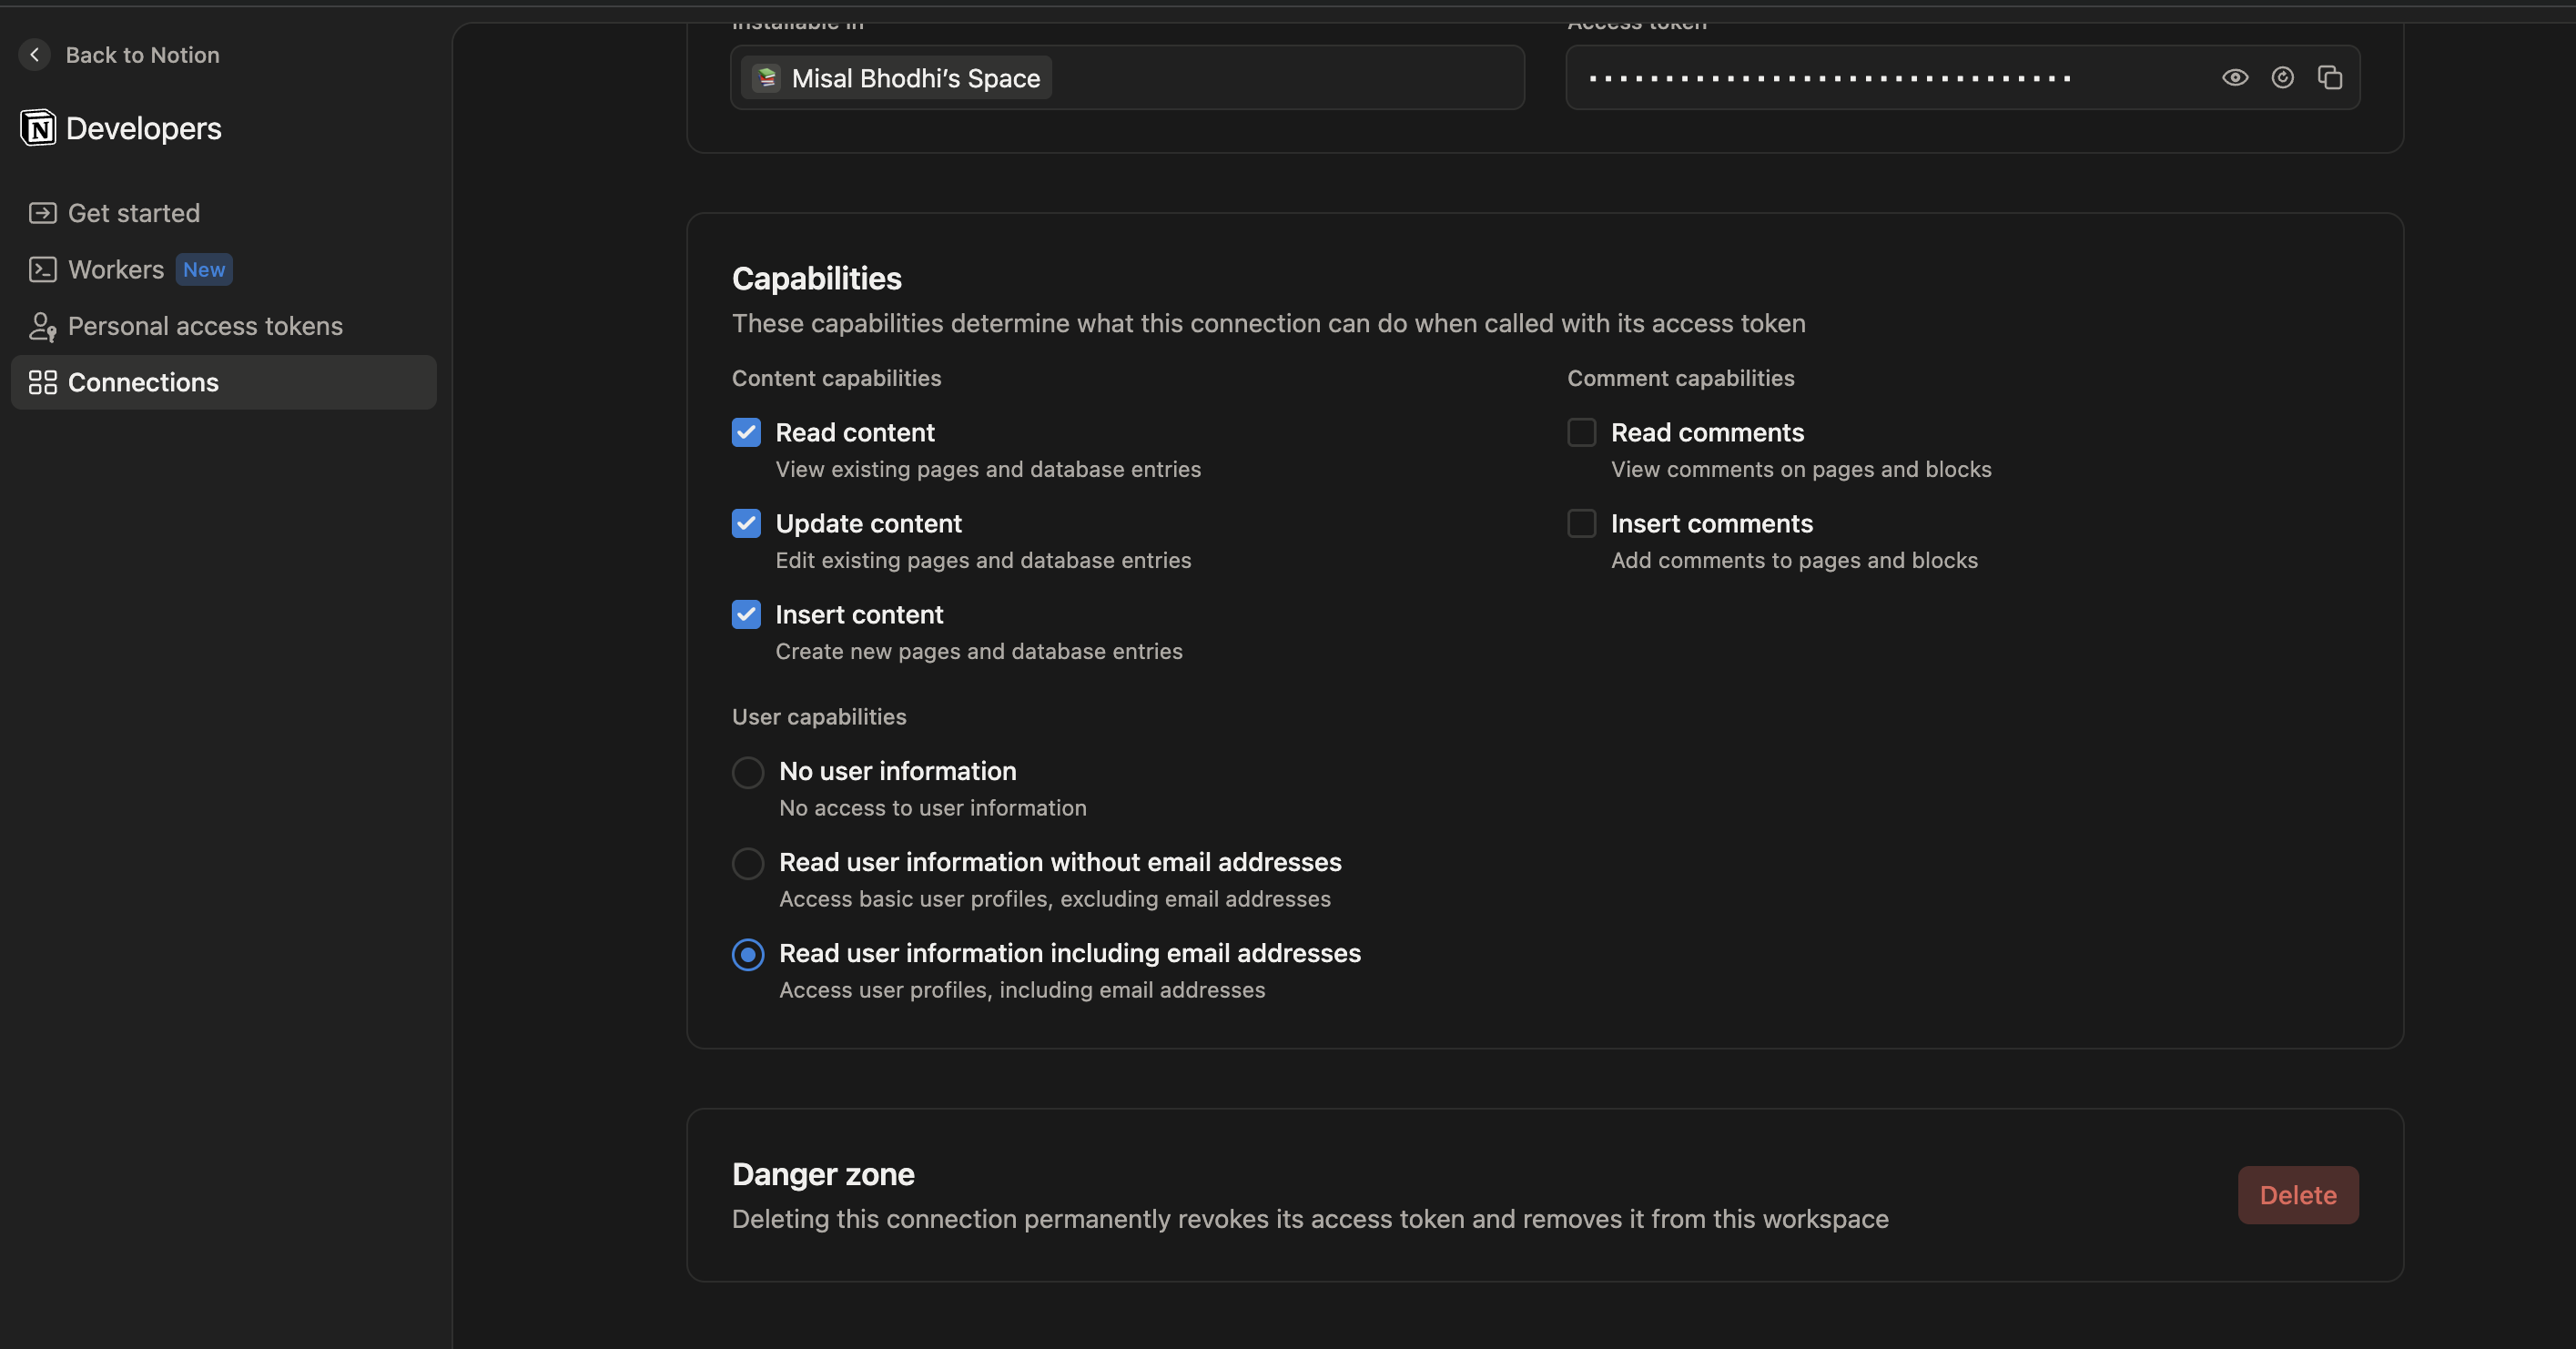Click 'Access basic user profiles, excluding email addresses' text
2576x1349 pixels.
click(1055, 899)
